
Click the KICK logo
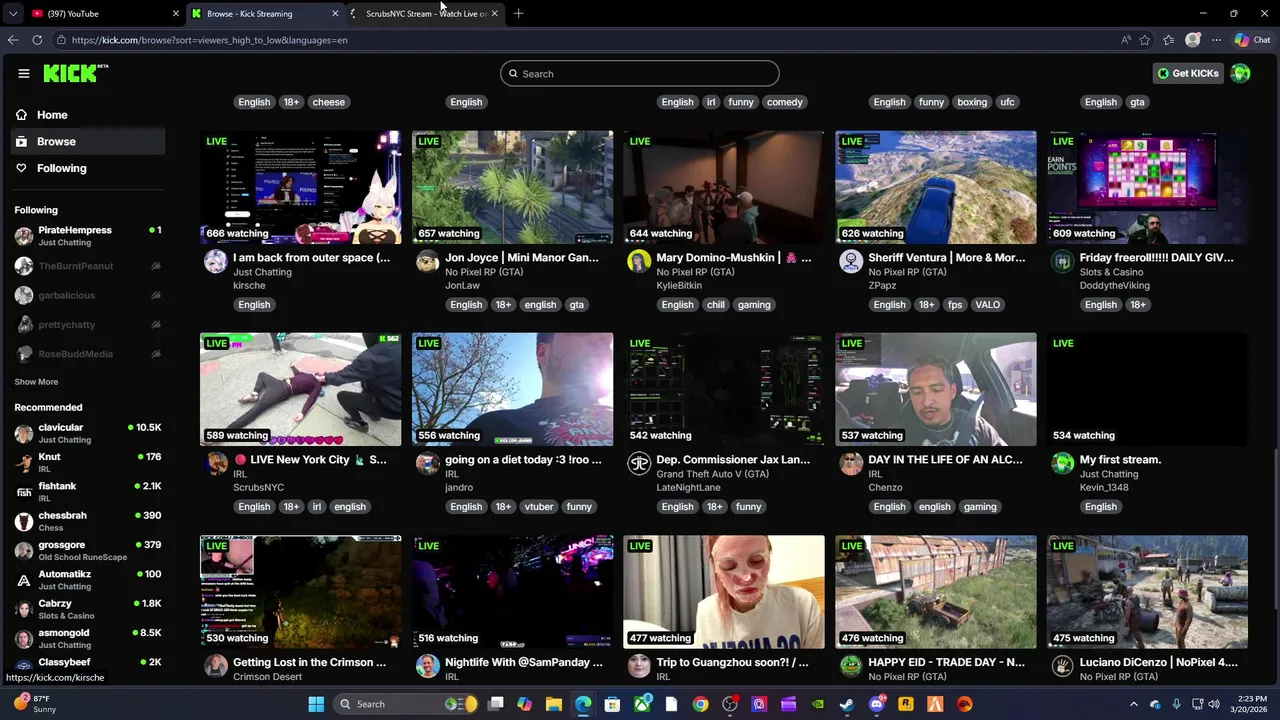click(x=75, y=73)
